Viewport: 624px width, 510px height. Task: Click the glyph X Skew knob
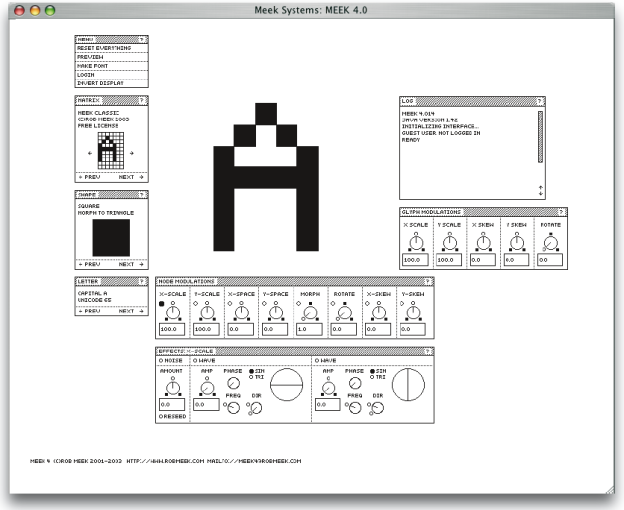pyautogui.click(x=484, y=243)
